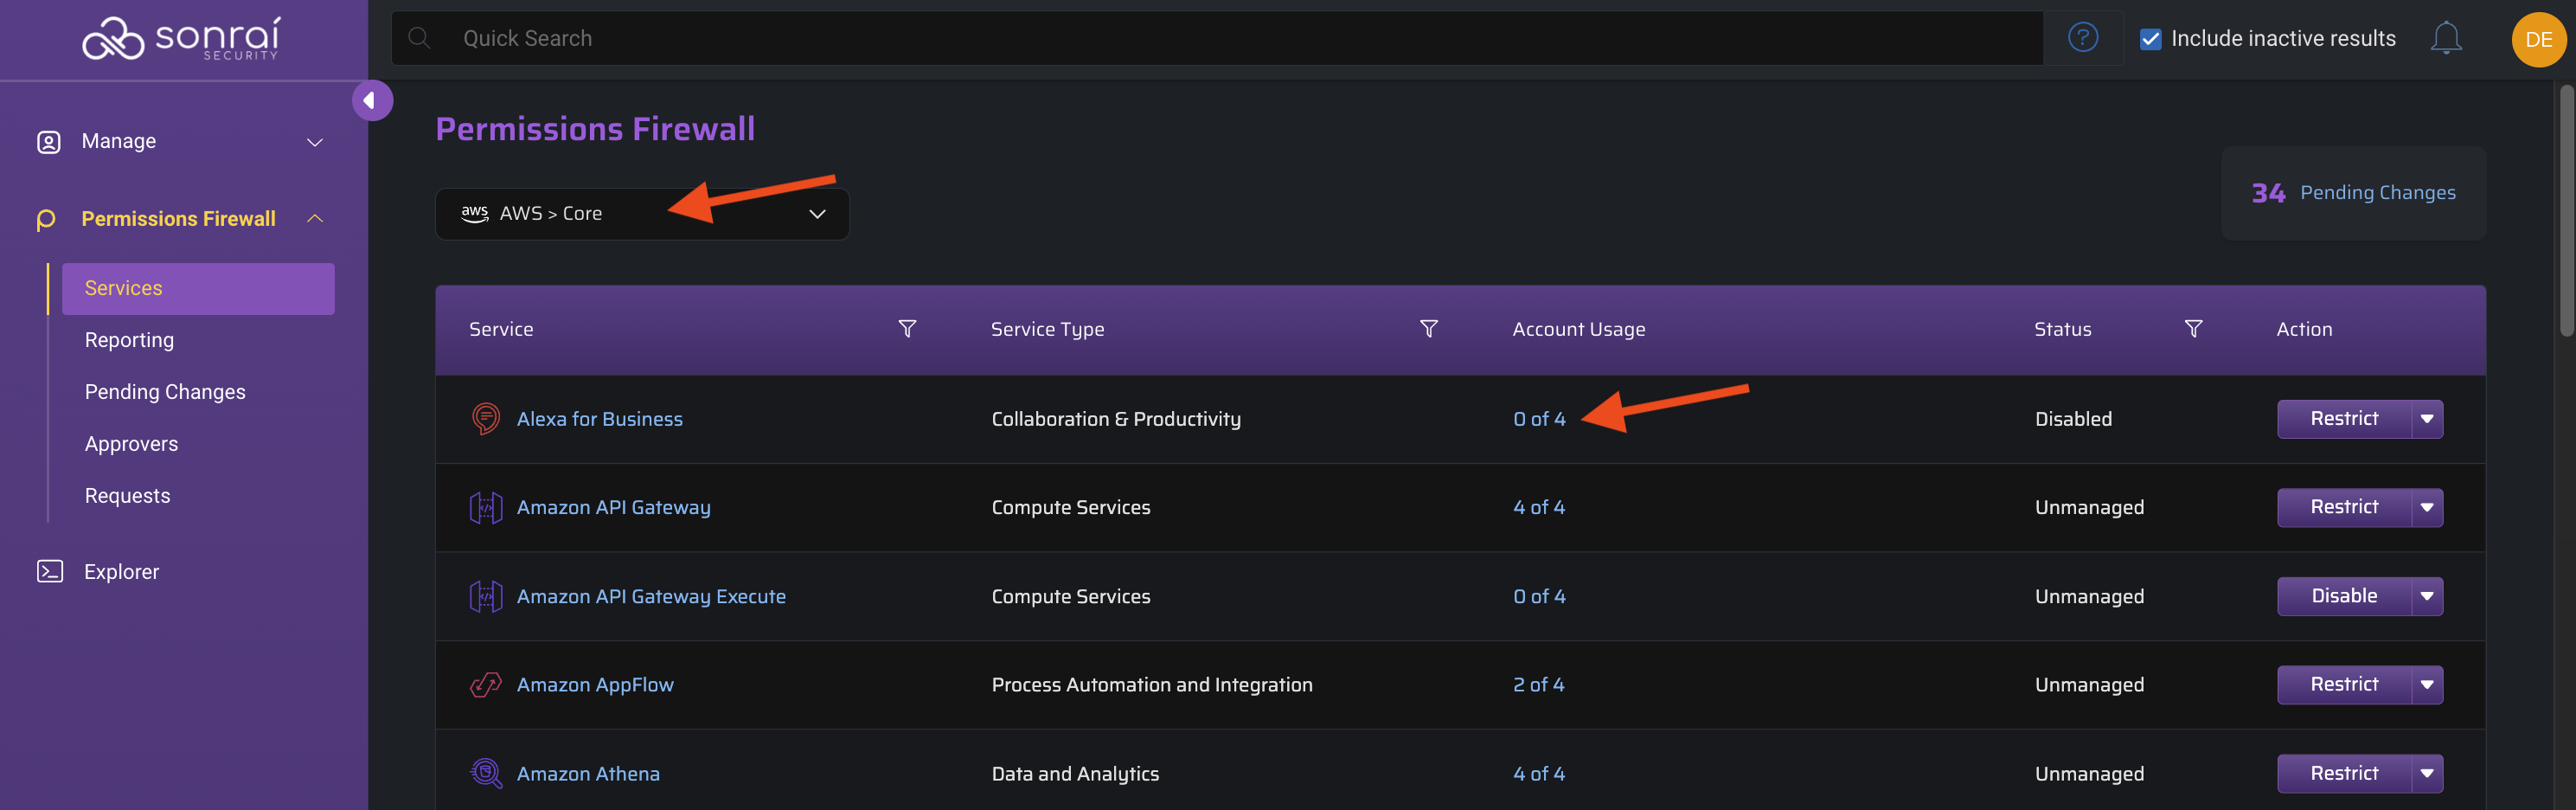Open Requests in the sidebar
Viewport: 2576px width, 810px height.
click(127, 496)
